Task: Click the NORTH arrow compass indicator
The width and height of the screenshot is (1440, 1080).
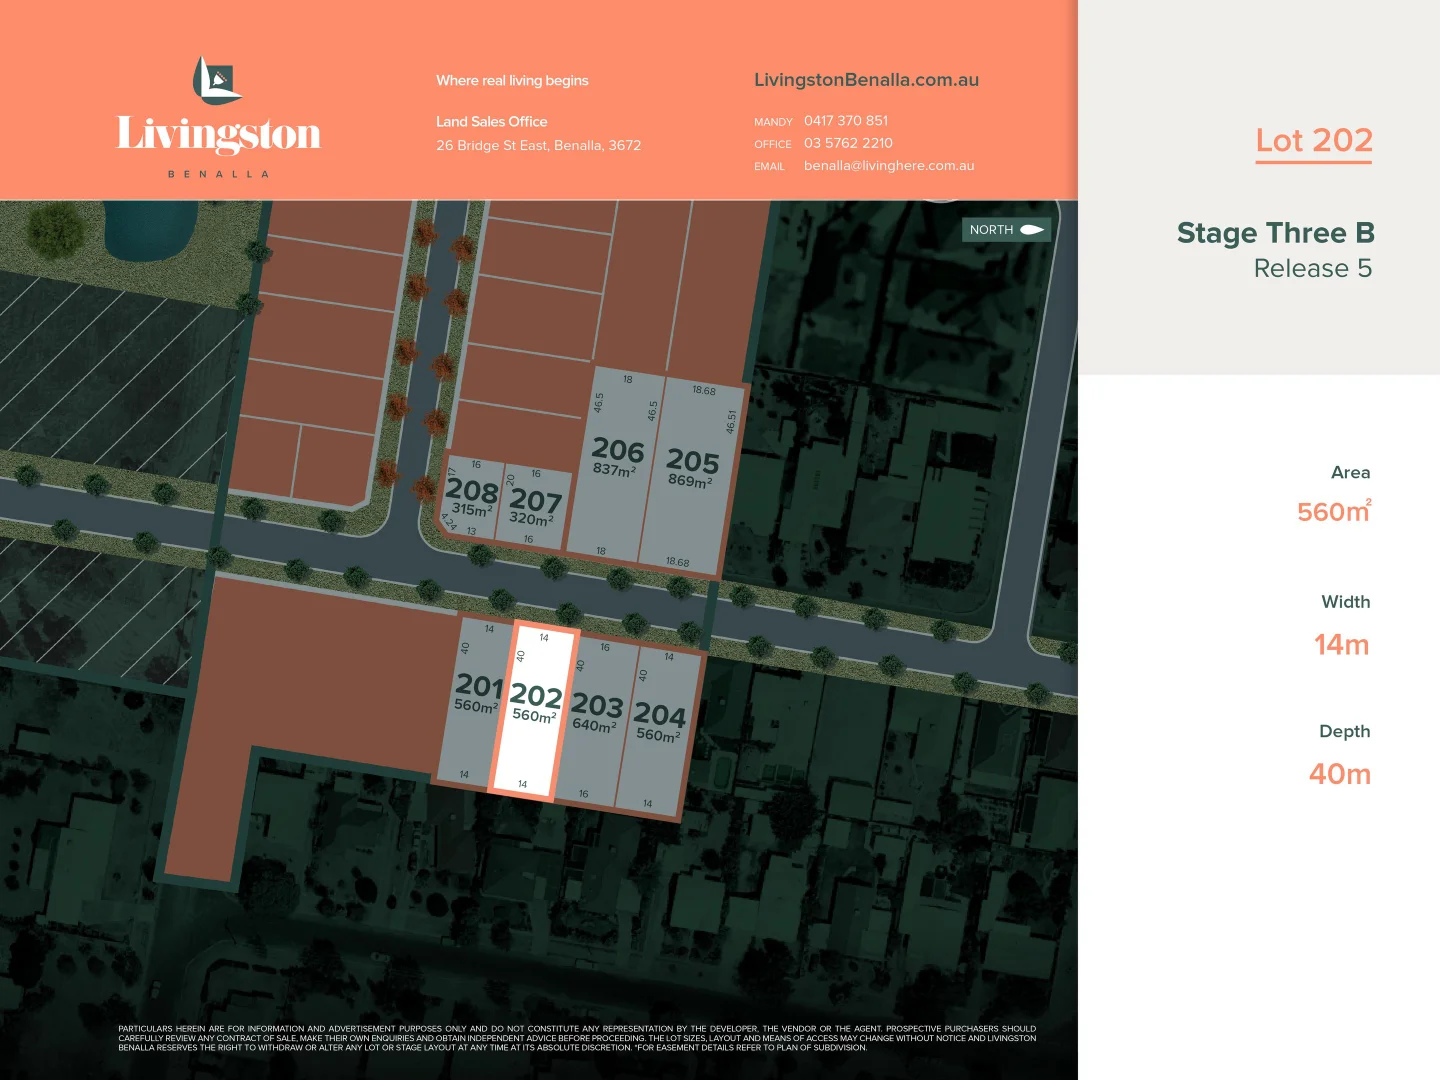Action: (1006, 230)
